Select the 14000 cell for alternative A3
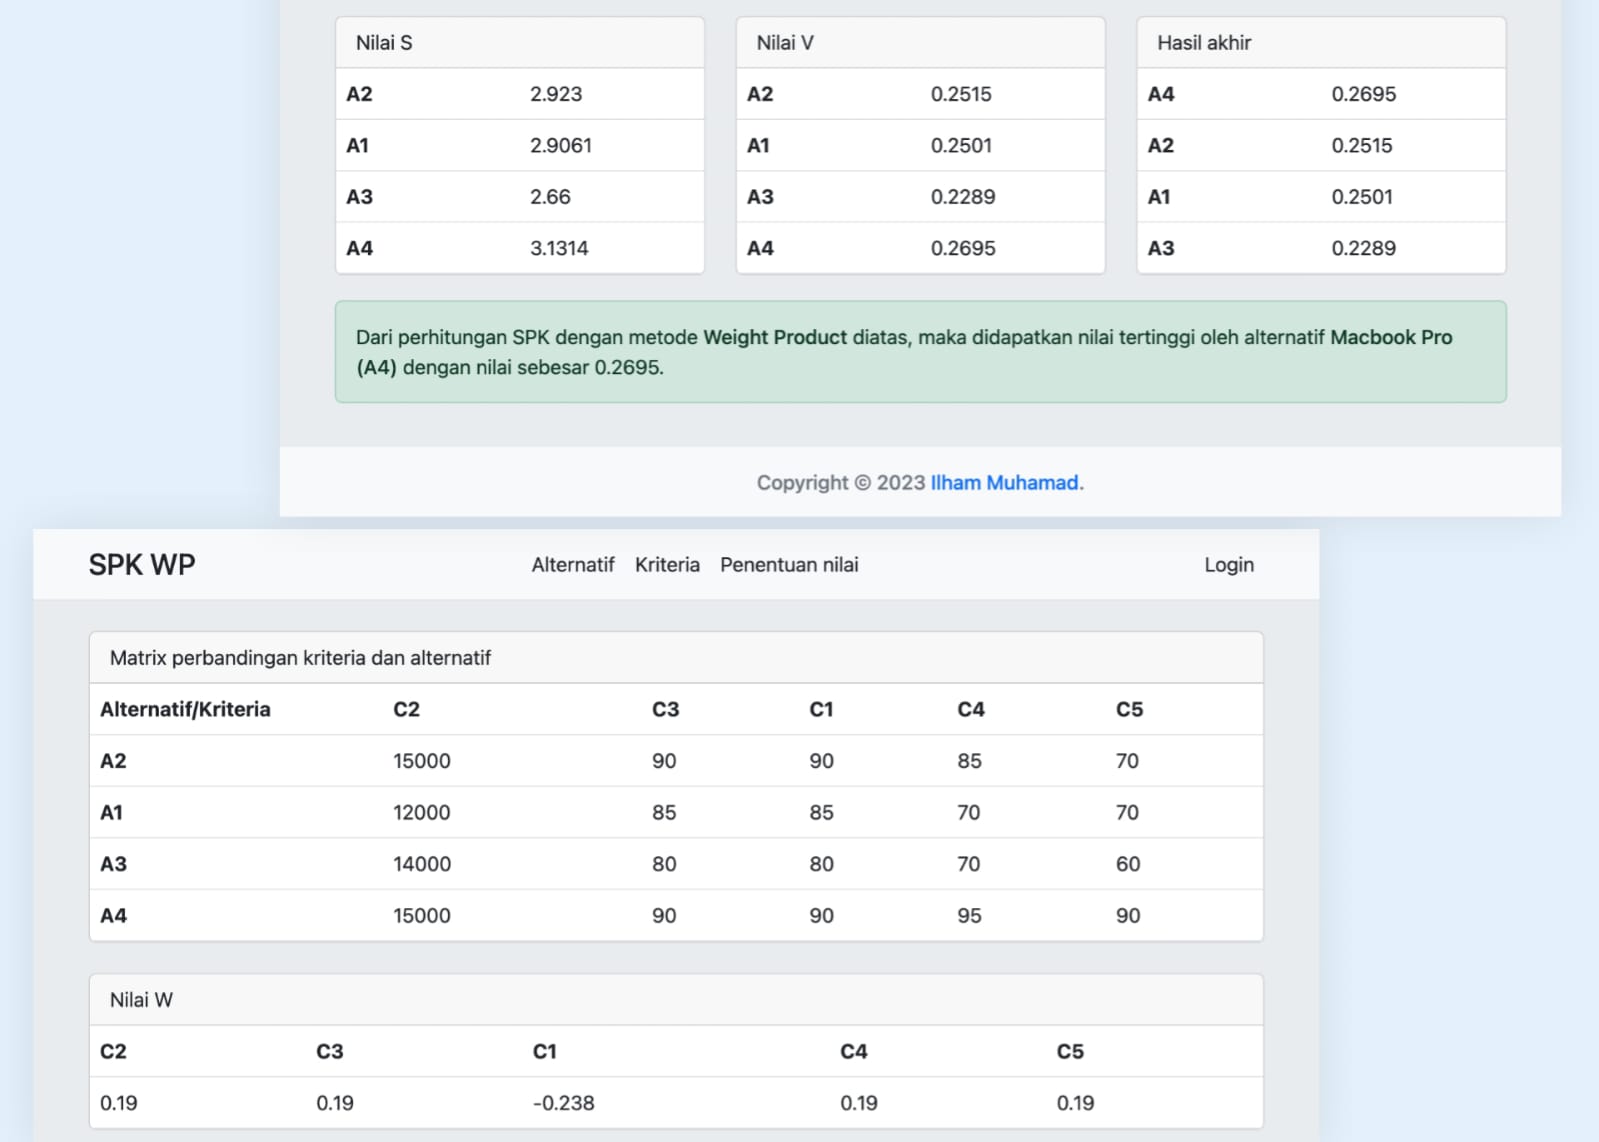 (421, 864)
